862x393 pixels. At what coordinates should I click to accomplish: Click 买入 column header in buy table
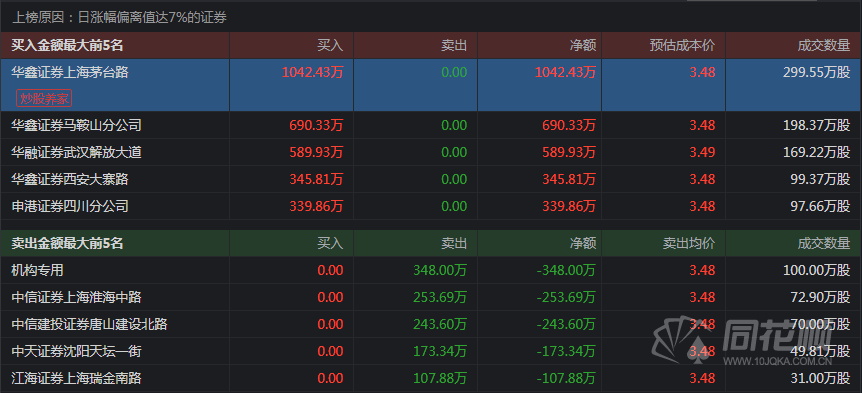pos(330,46)
